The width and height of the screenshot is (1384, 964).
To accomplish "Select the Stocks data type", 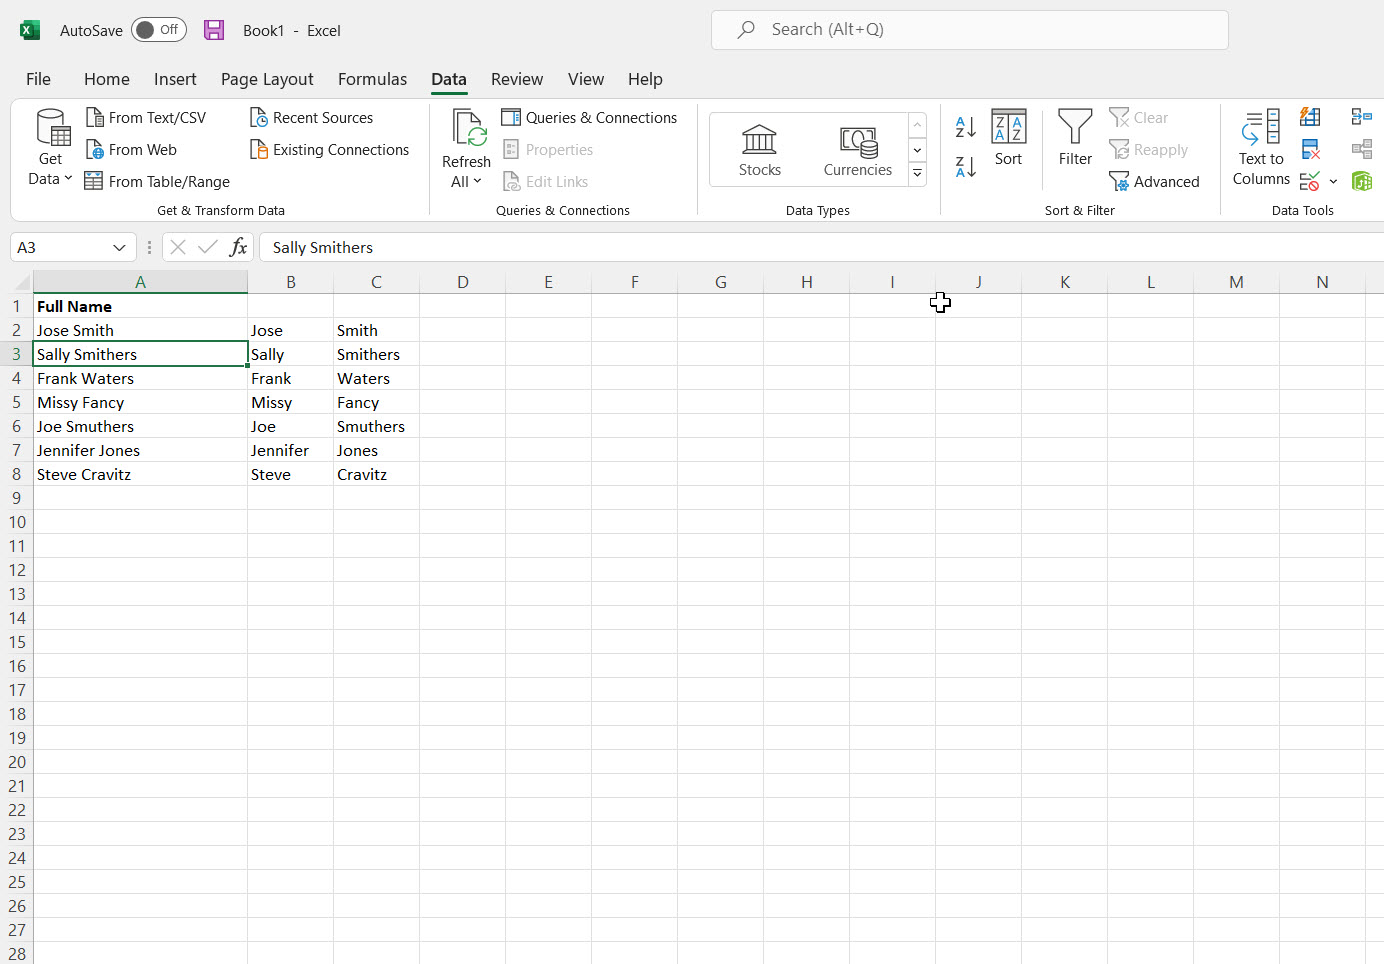I will pos(760,150).
